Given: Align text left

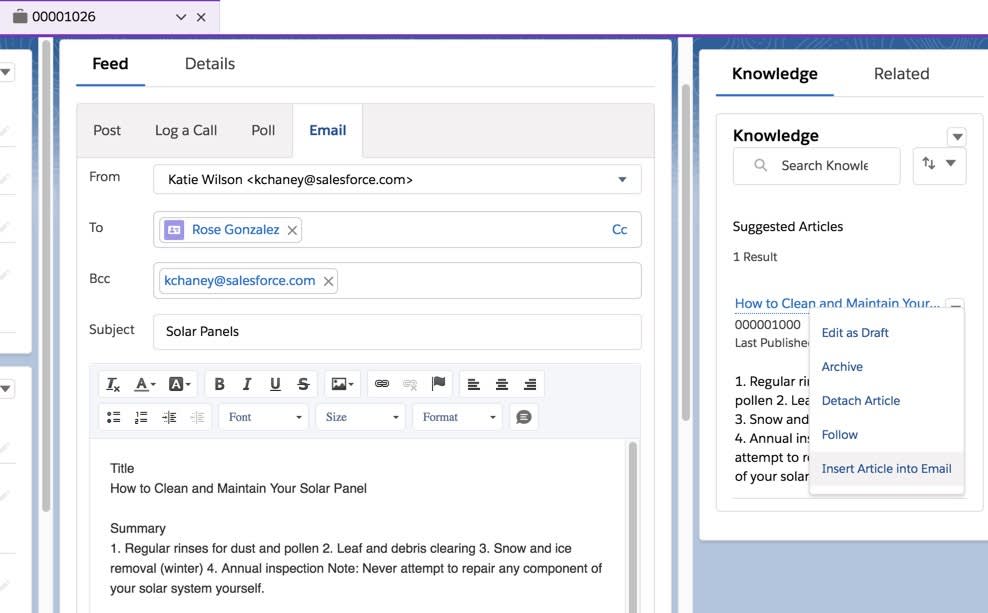Looking at the screenshot, I should coord(473,384).
